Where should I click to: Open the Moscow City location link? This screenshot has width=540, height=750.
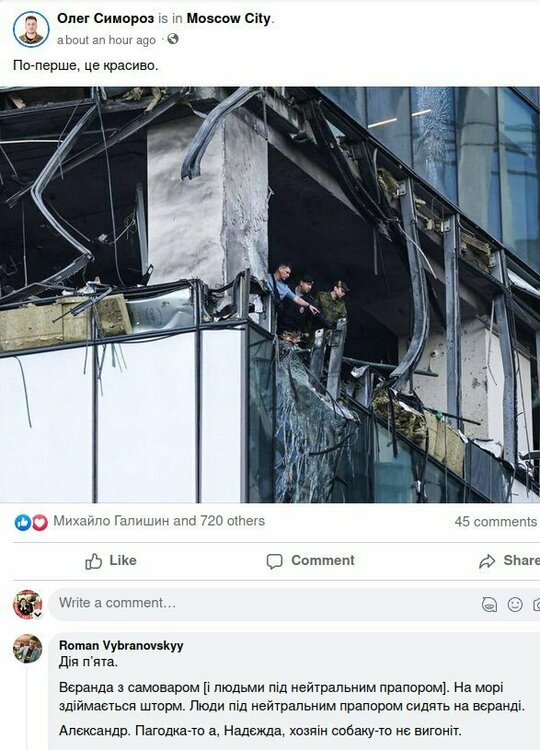tap(229, 19)
